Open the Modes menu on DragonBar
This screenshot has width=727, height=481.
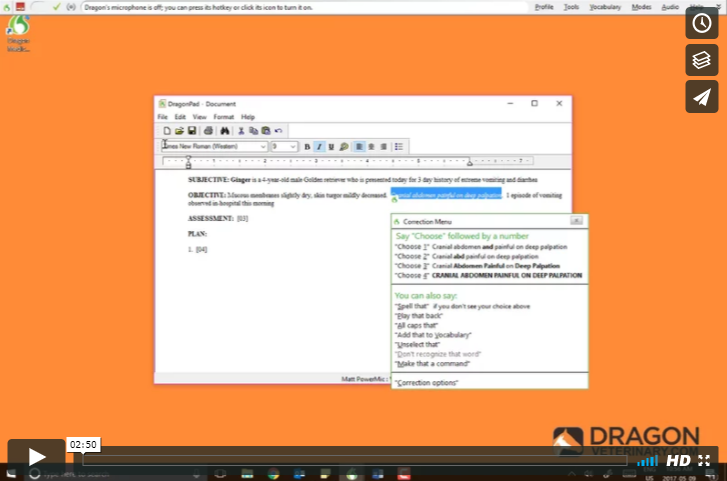pyautogui.click(x=641, y=7)
